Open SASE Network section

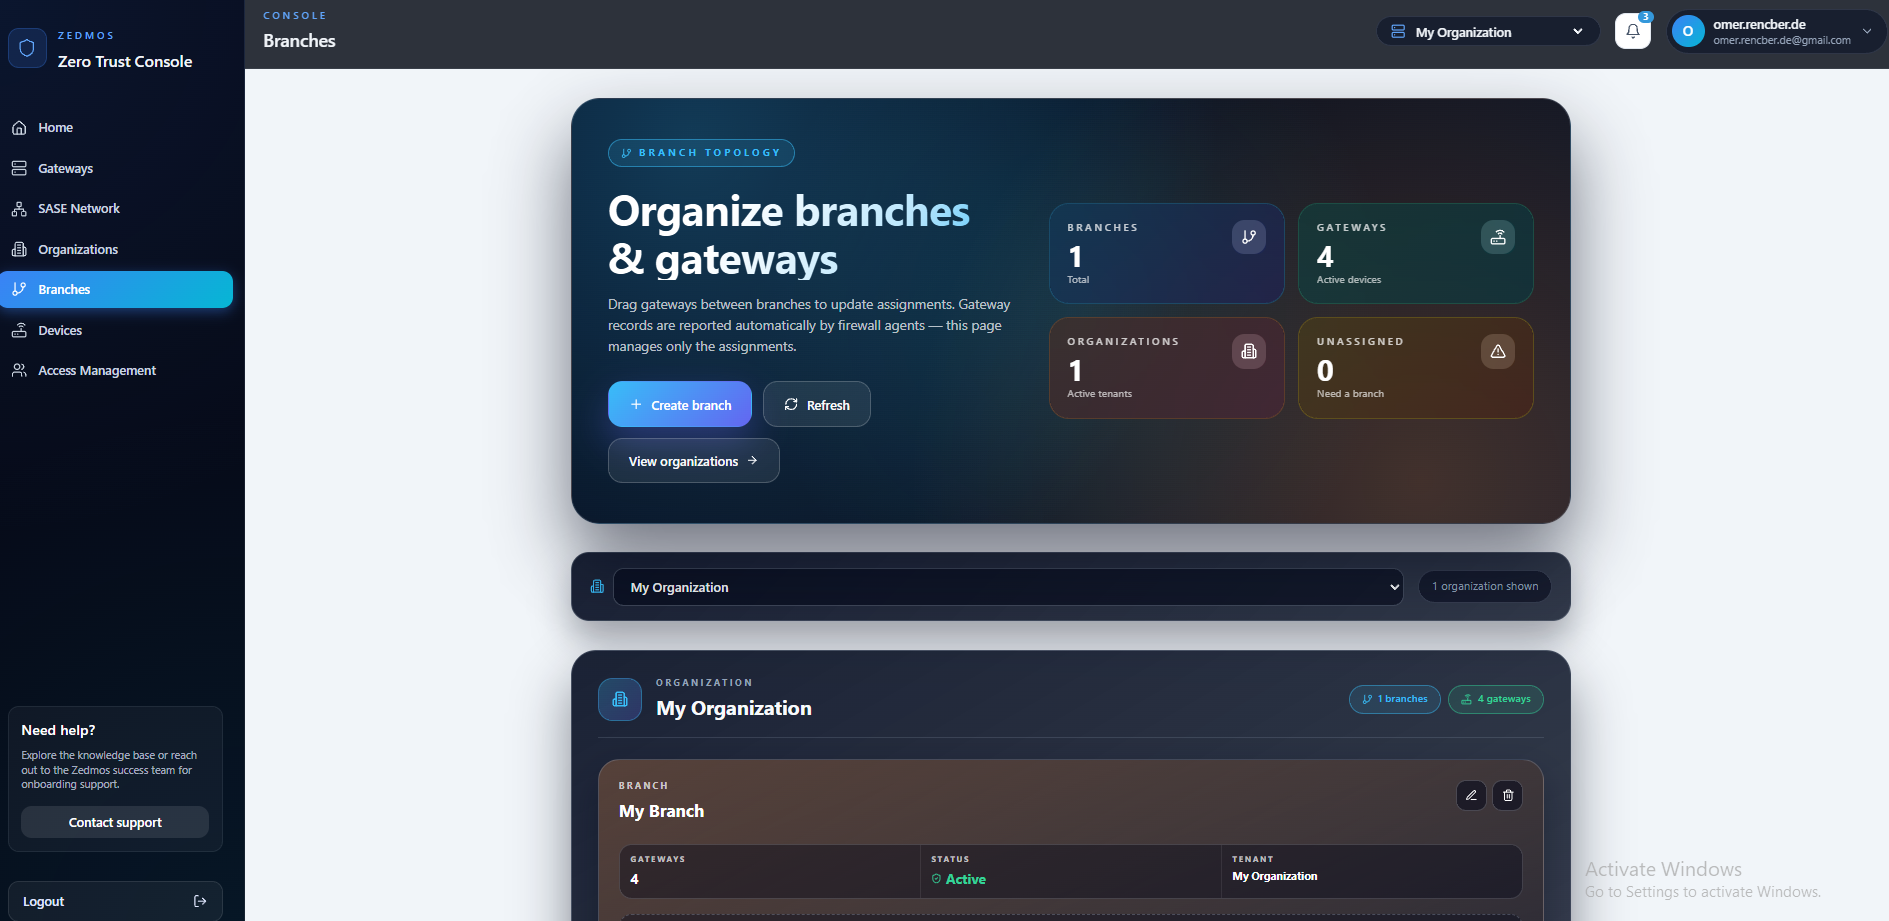point(116,209)
